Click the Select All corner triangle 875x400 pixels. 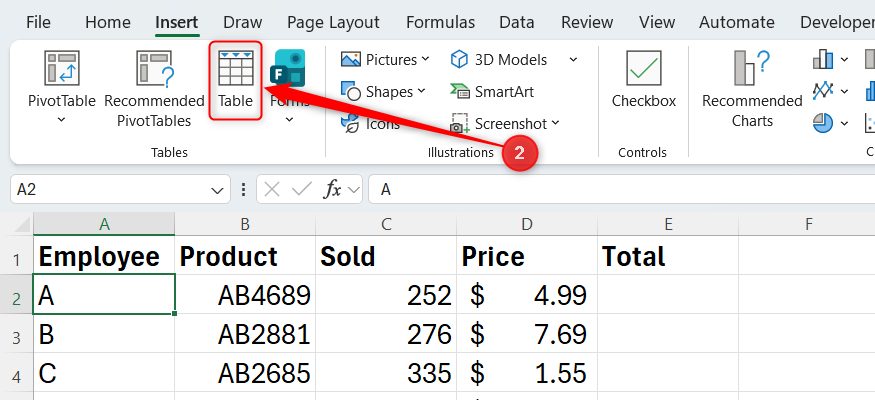pos(21,224)
